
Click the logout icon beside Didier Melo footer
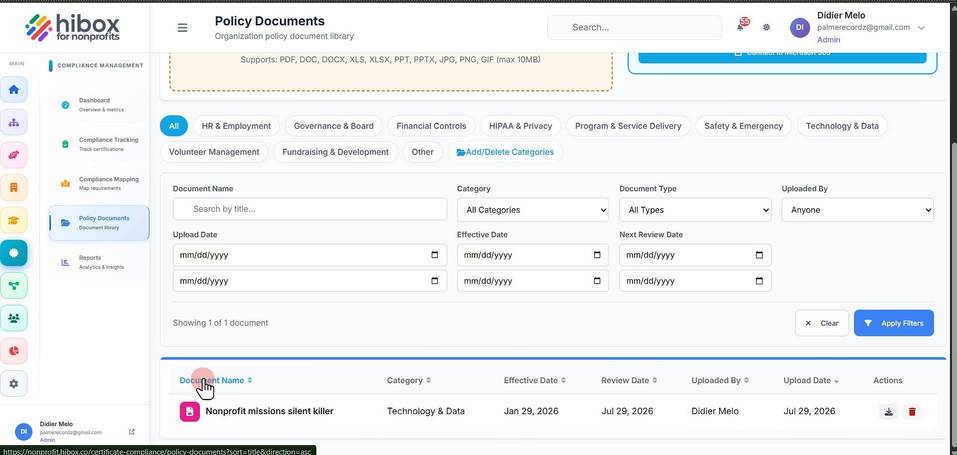click(x=132, y=432)
